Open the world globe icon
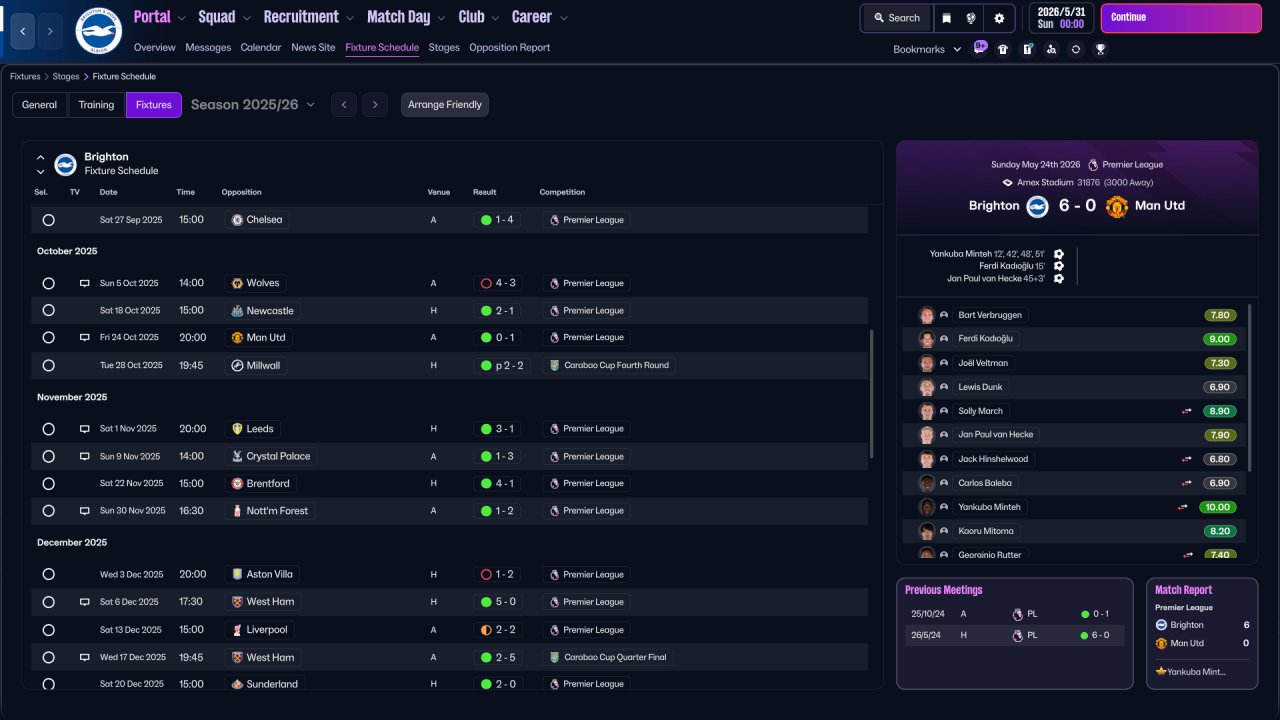 tap(971, 18)
